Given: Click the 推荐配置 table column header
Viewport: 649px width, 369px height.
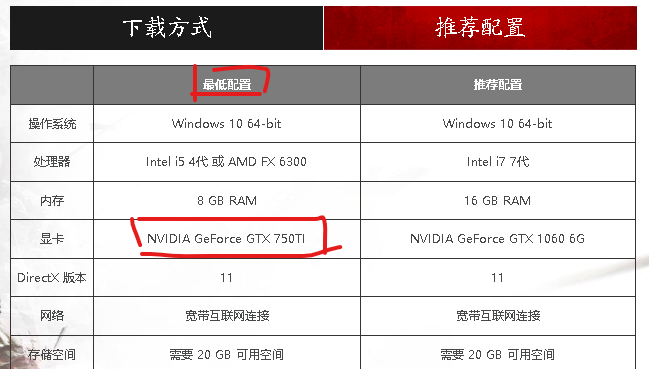Looking at the screenshot, I should point(498,85).
